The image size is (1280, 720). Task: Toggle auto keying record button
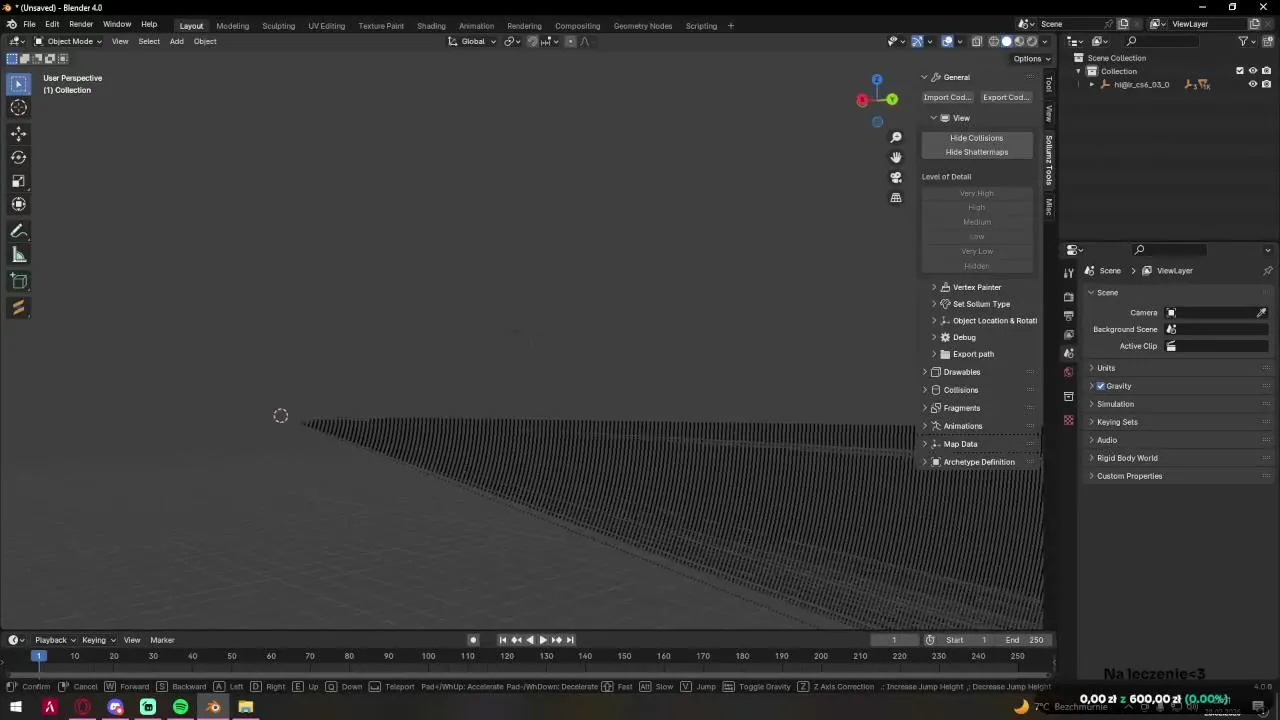pyautogui.click(x=473, y=640)
